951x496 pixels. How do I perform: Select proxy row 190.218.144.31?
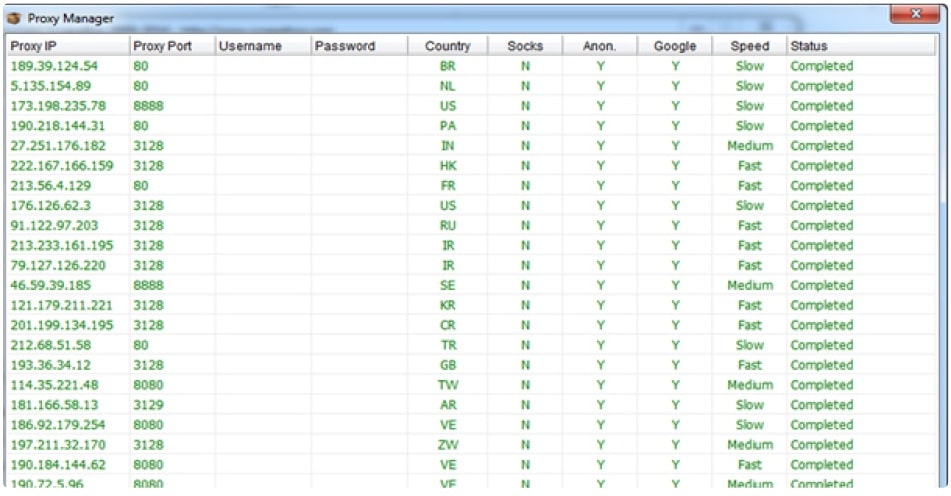tap(472, 126)
